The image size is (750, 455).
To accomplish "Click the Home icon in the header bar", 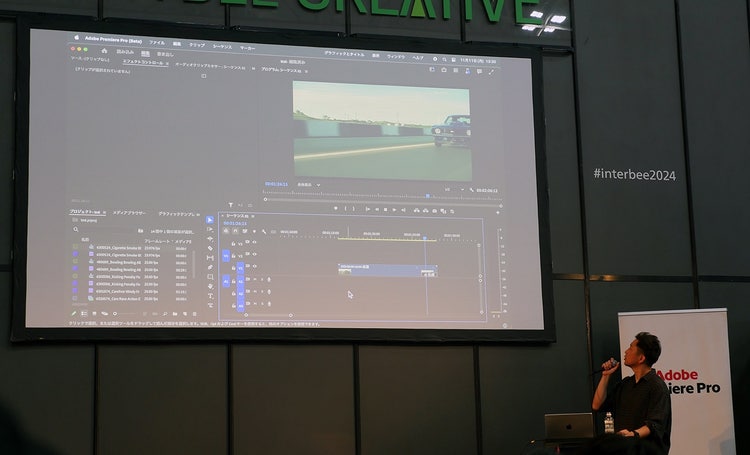I will pos(104,51).
